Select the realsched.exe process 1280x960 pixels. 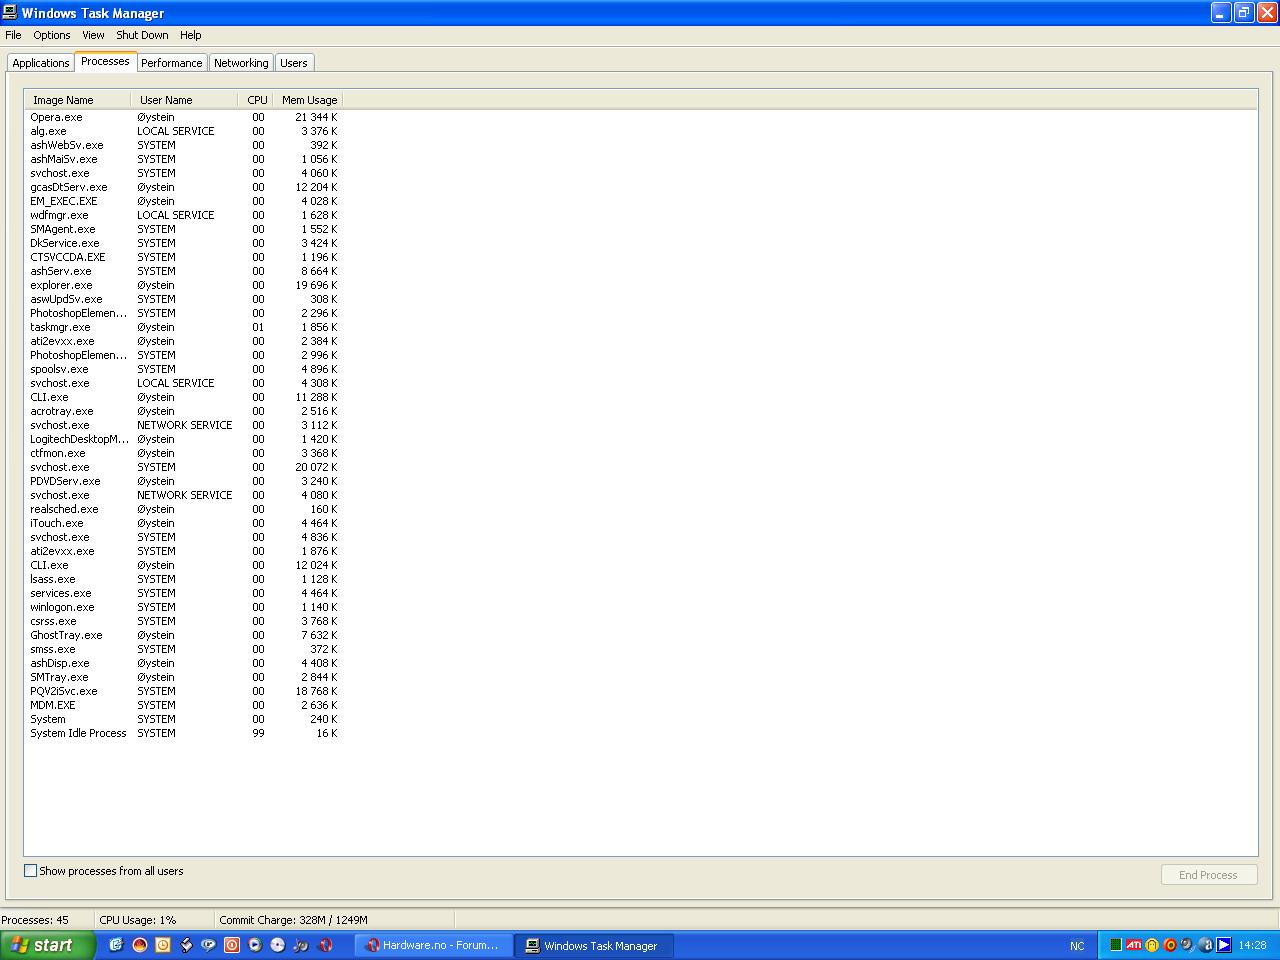click(64, 509)
